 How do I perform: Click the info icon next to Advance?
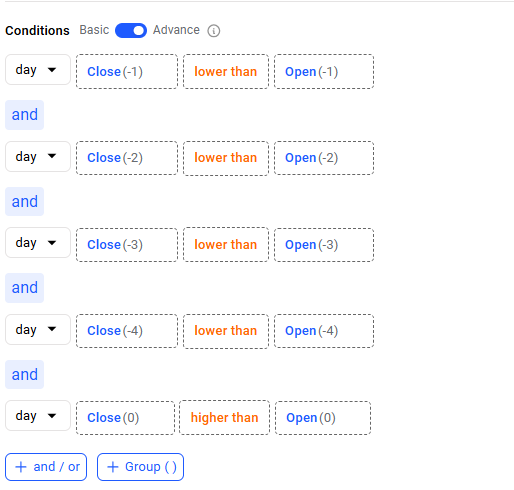click(x=214, y=31)
